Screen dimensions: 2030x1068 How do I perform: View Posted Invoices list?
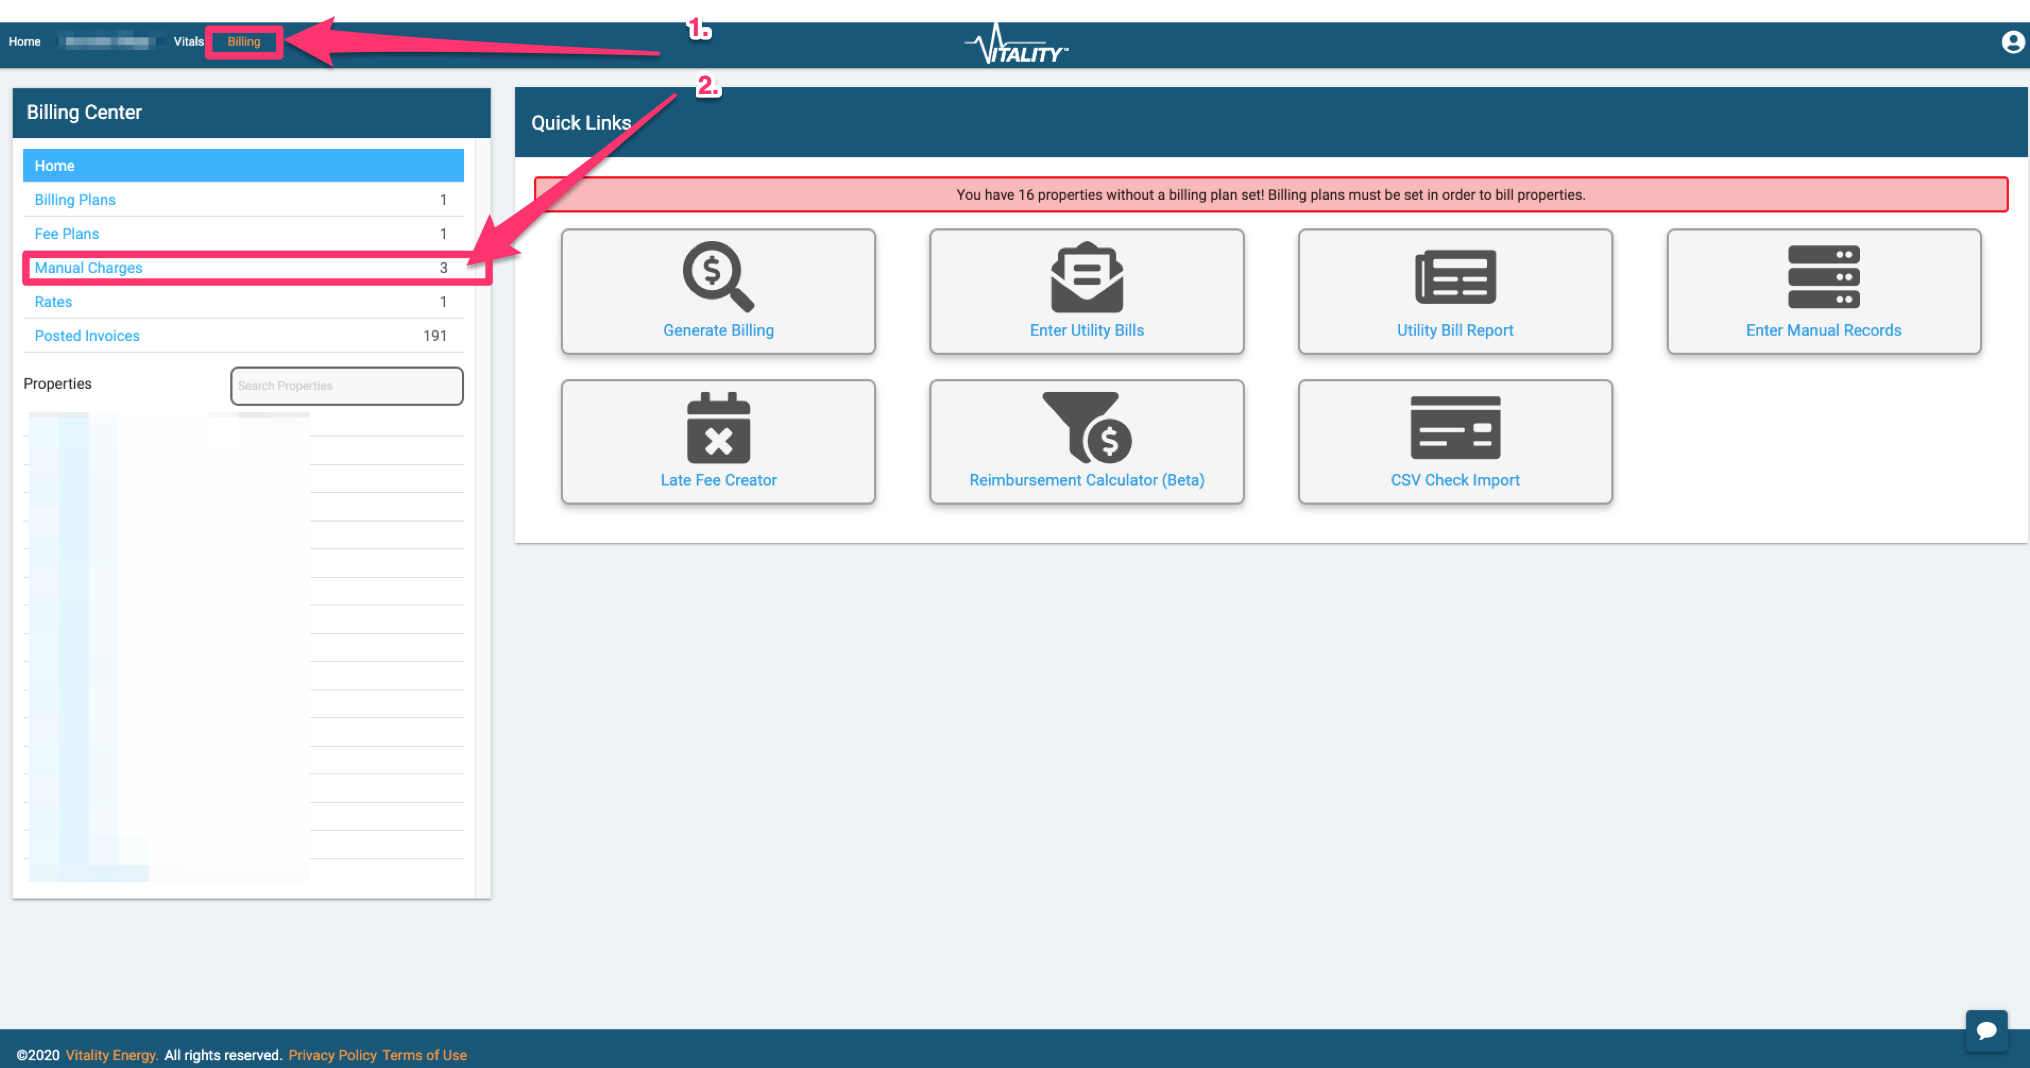(x=87, y=336)
